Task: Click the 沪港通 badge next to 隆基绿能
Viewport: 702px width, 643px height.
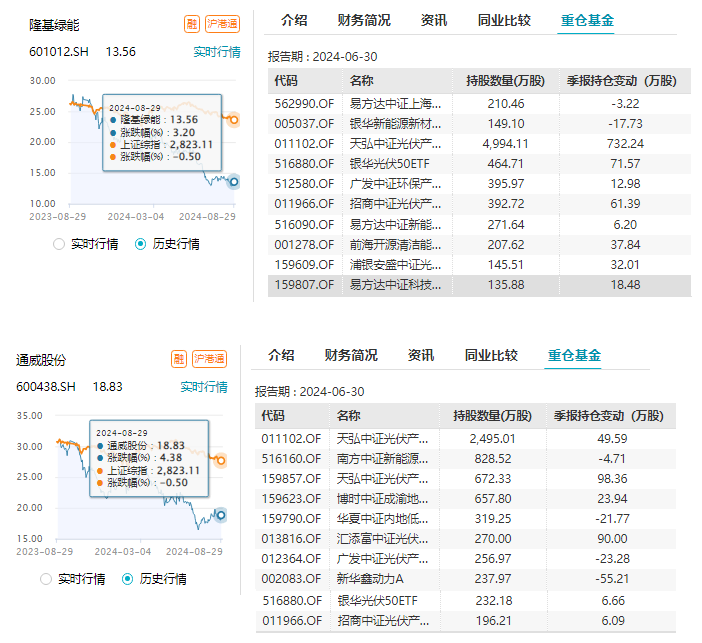Action: [x=223, y=24]
